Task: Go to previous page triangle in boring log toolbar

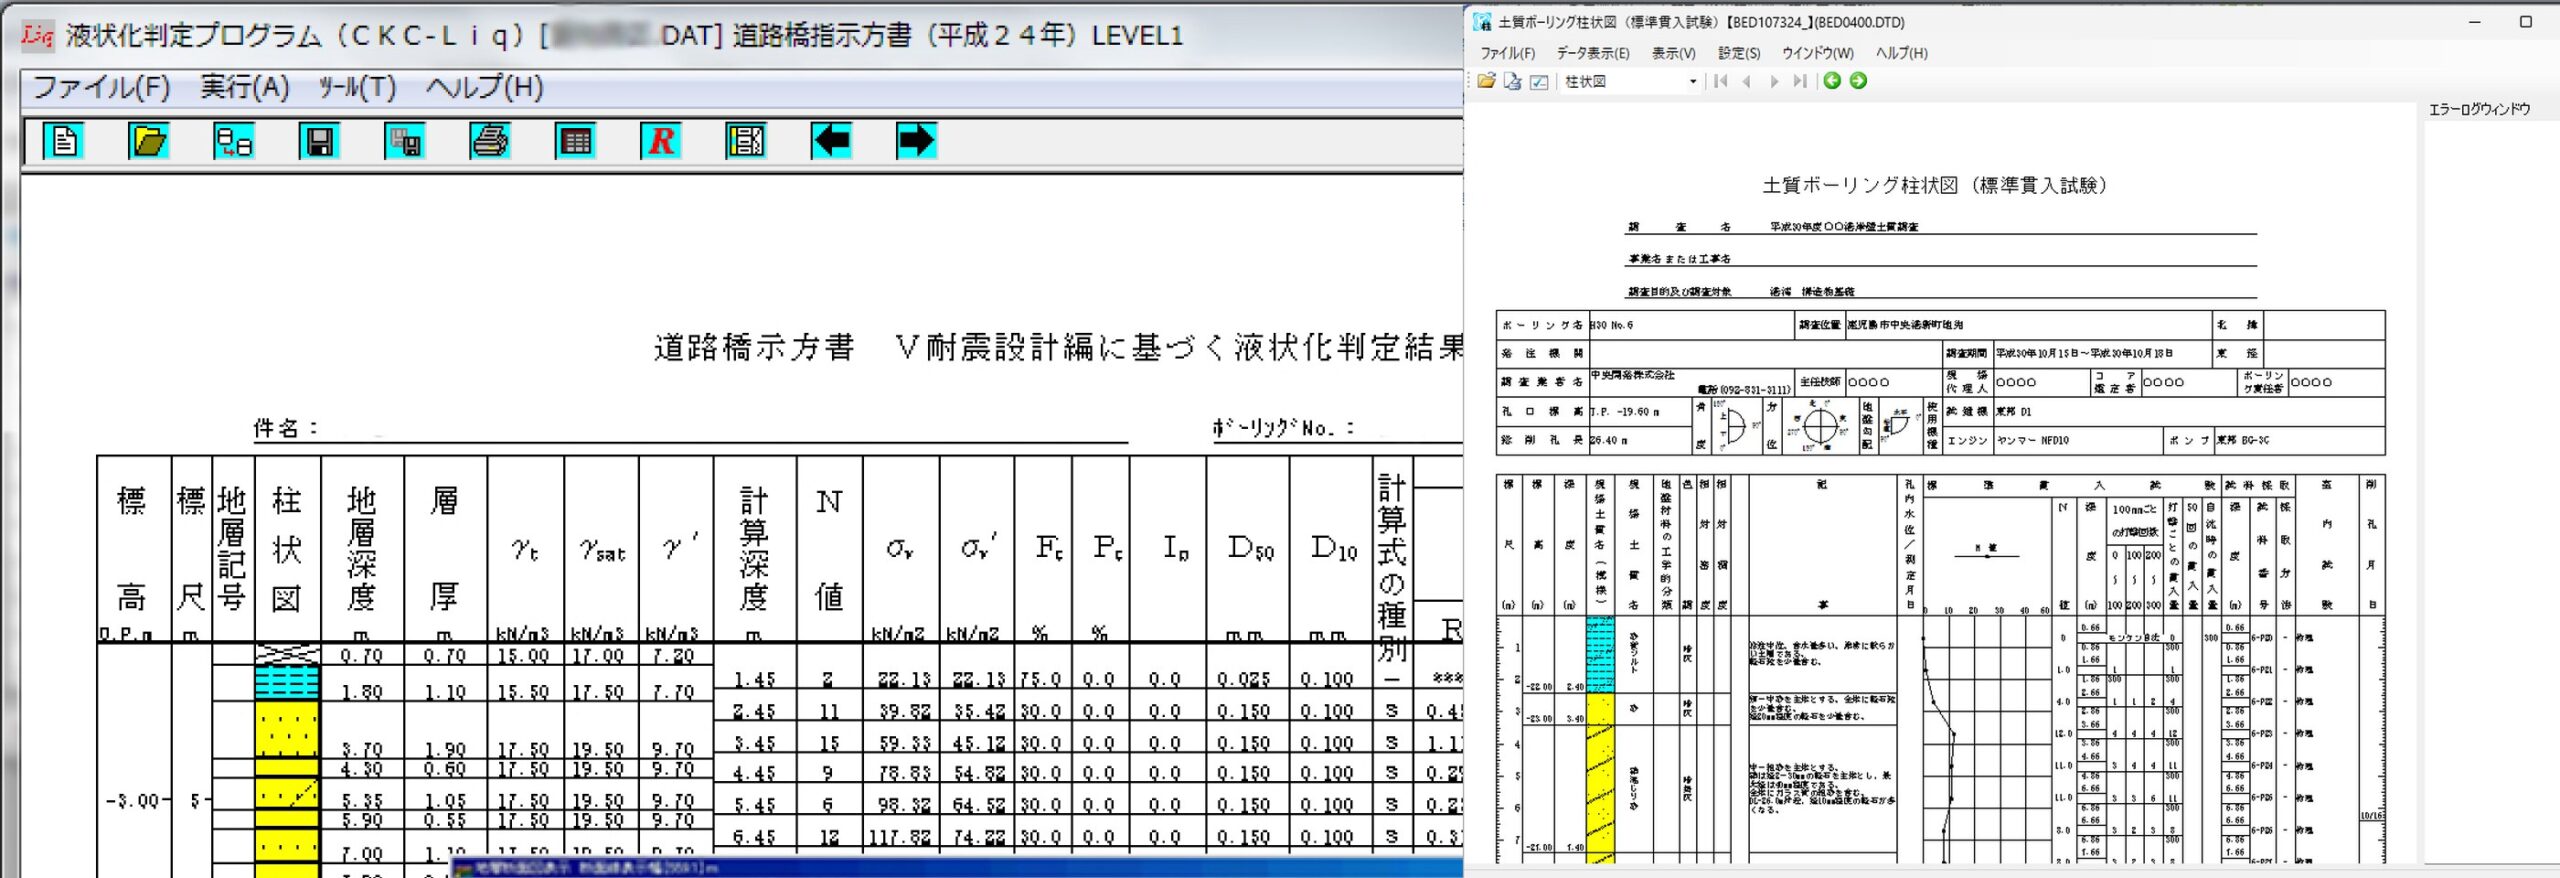Action: click(x=1746, y=81)
